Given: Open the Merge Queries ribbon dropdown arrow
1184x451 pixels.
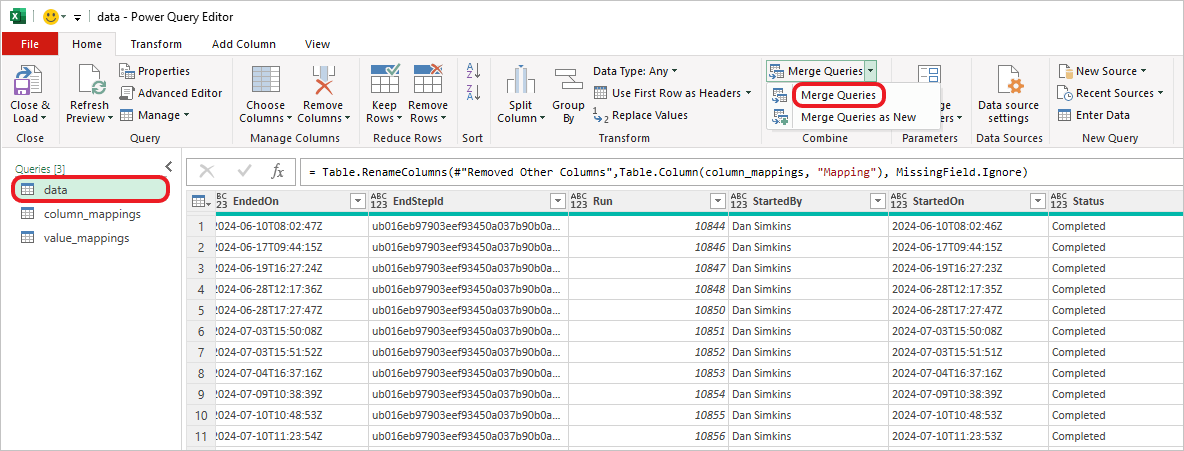Looking at the screenshot, I should (871, 71).
